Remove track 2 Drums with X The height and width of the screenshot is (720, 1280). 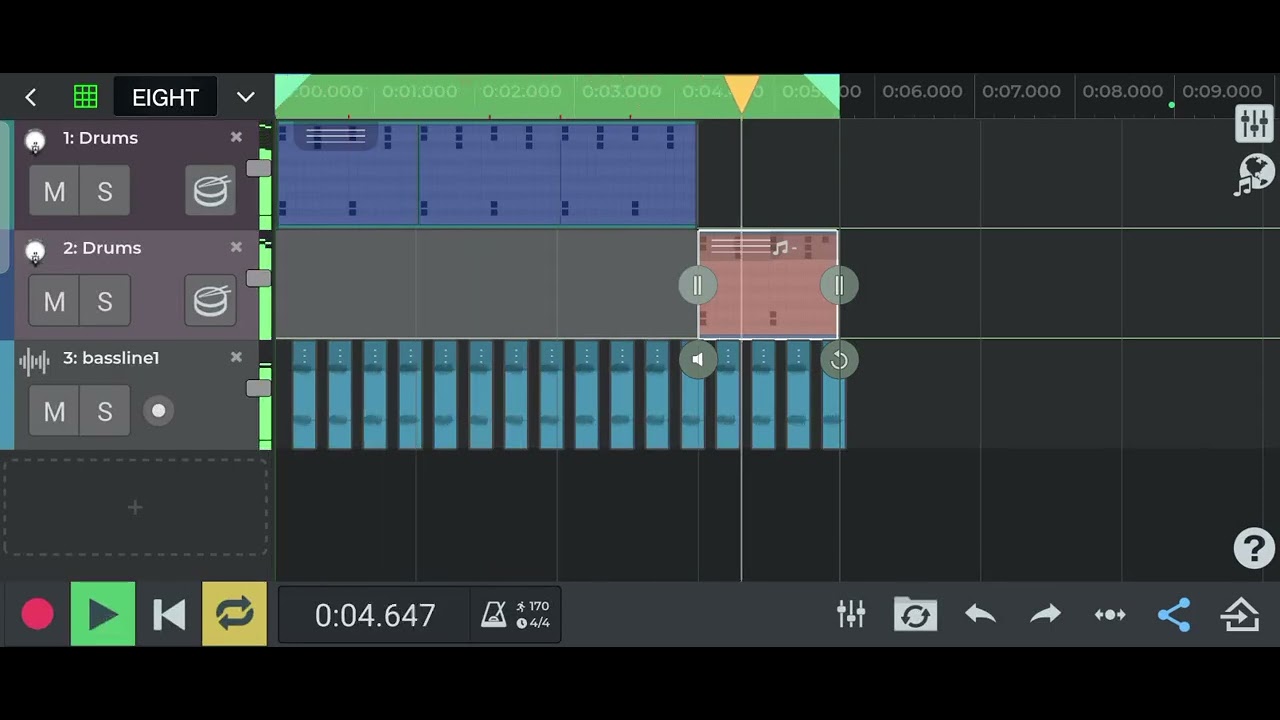[x=236, y=247]
